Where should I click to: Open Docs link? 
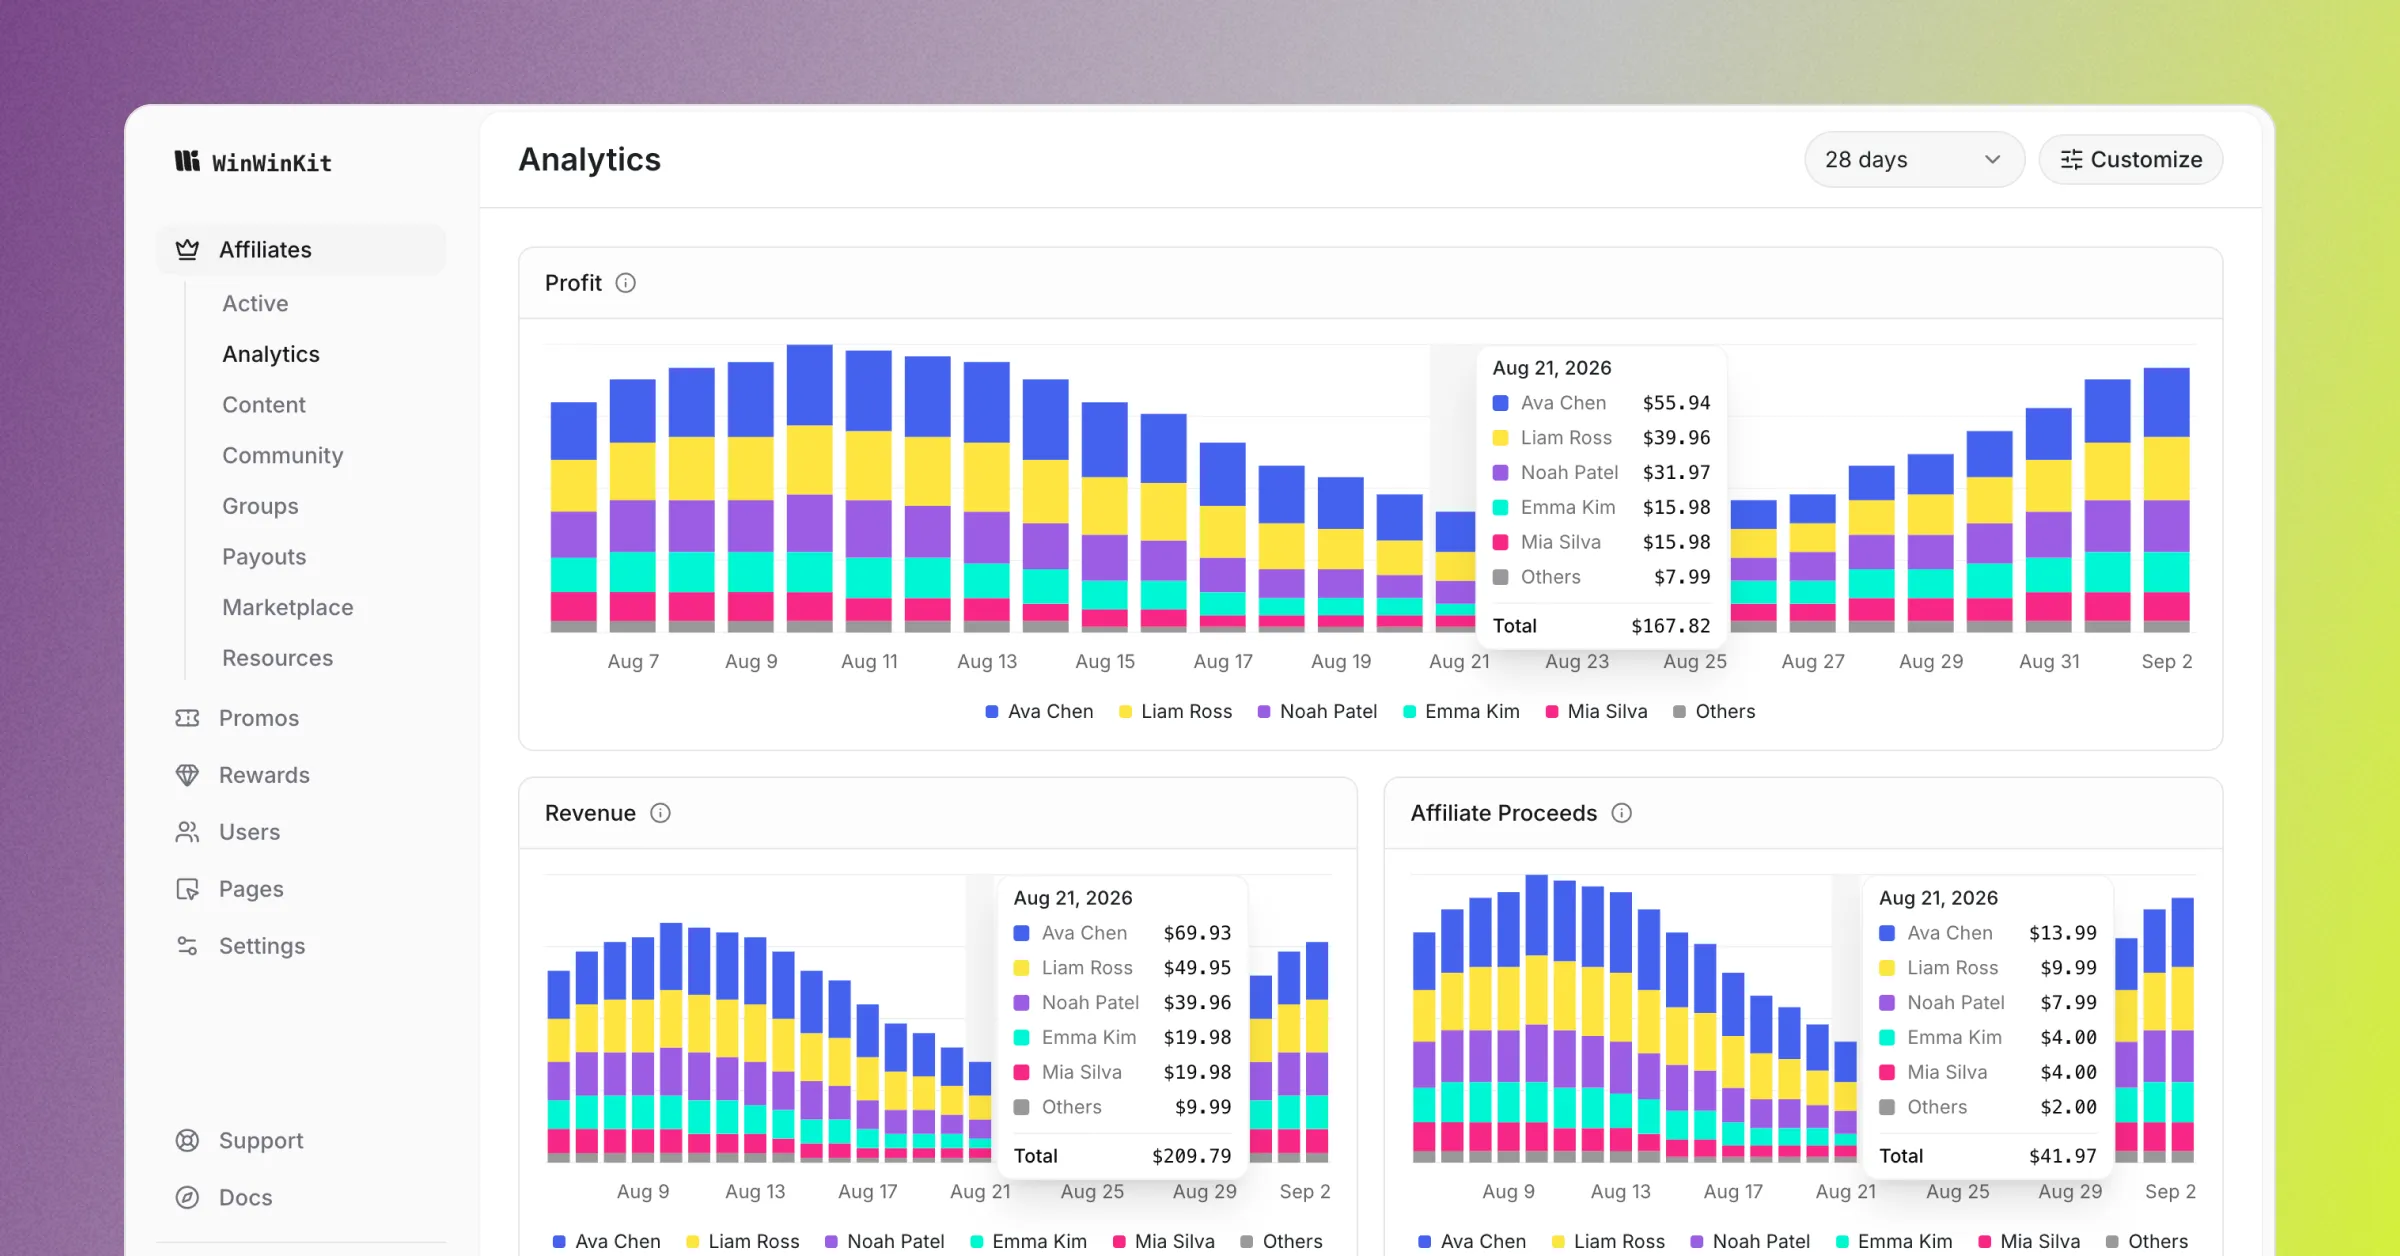245,1198
